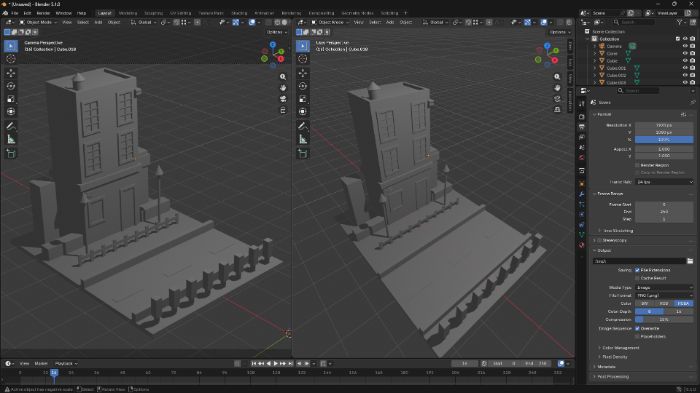Open Options button in left viewport

pos(276,32)
